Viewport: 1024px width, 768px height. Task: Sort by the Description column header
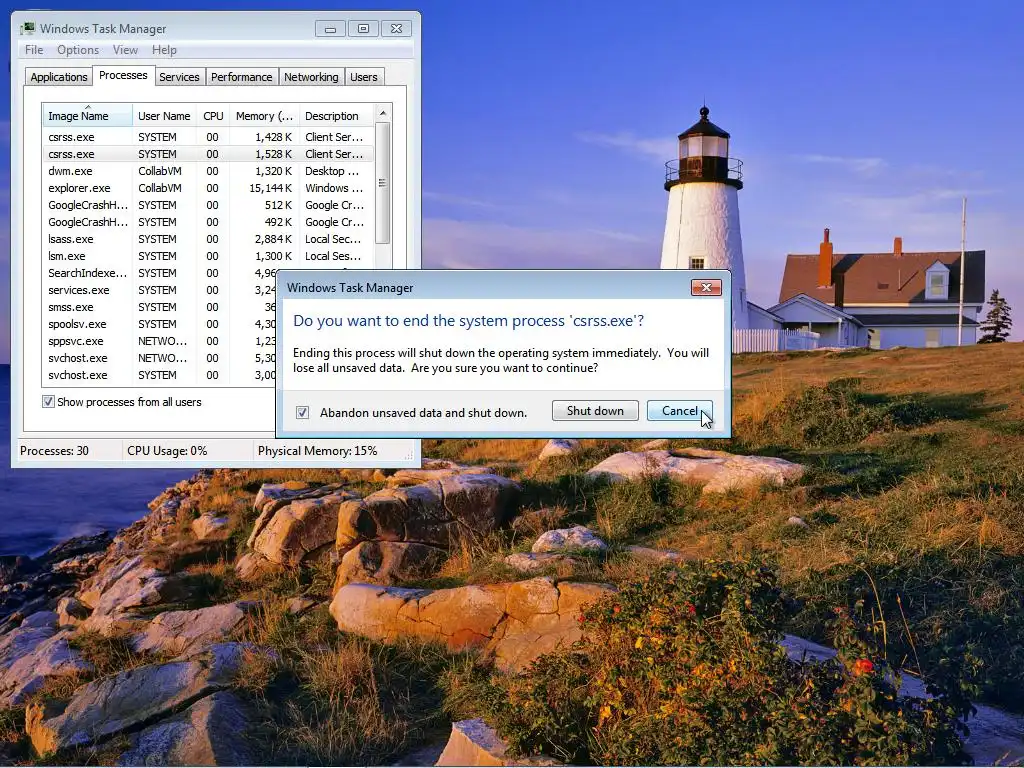coord(336,116)
